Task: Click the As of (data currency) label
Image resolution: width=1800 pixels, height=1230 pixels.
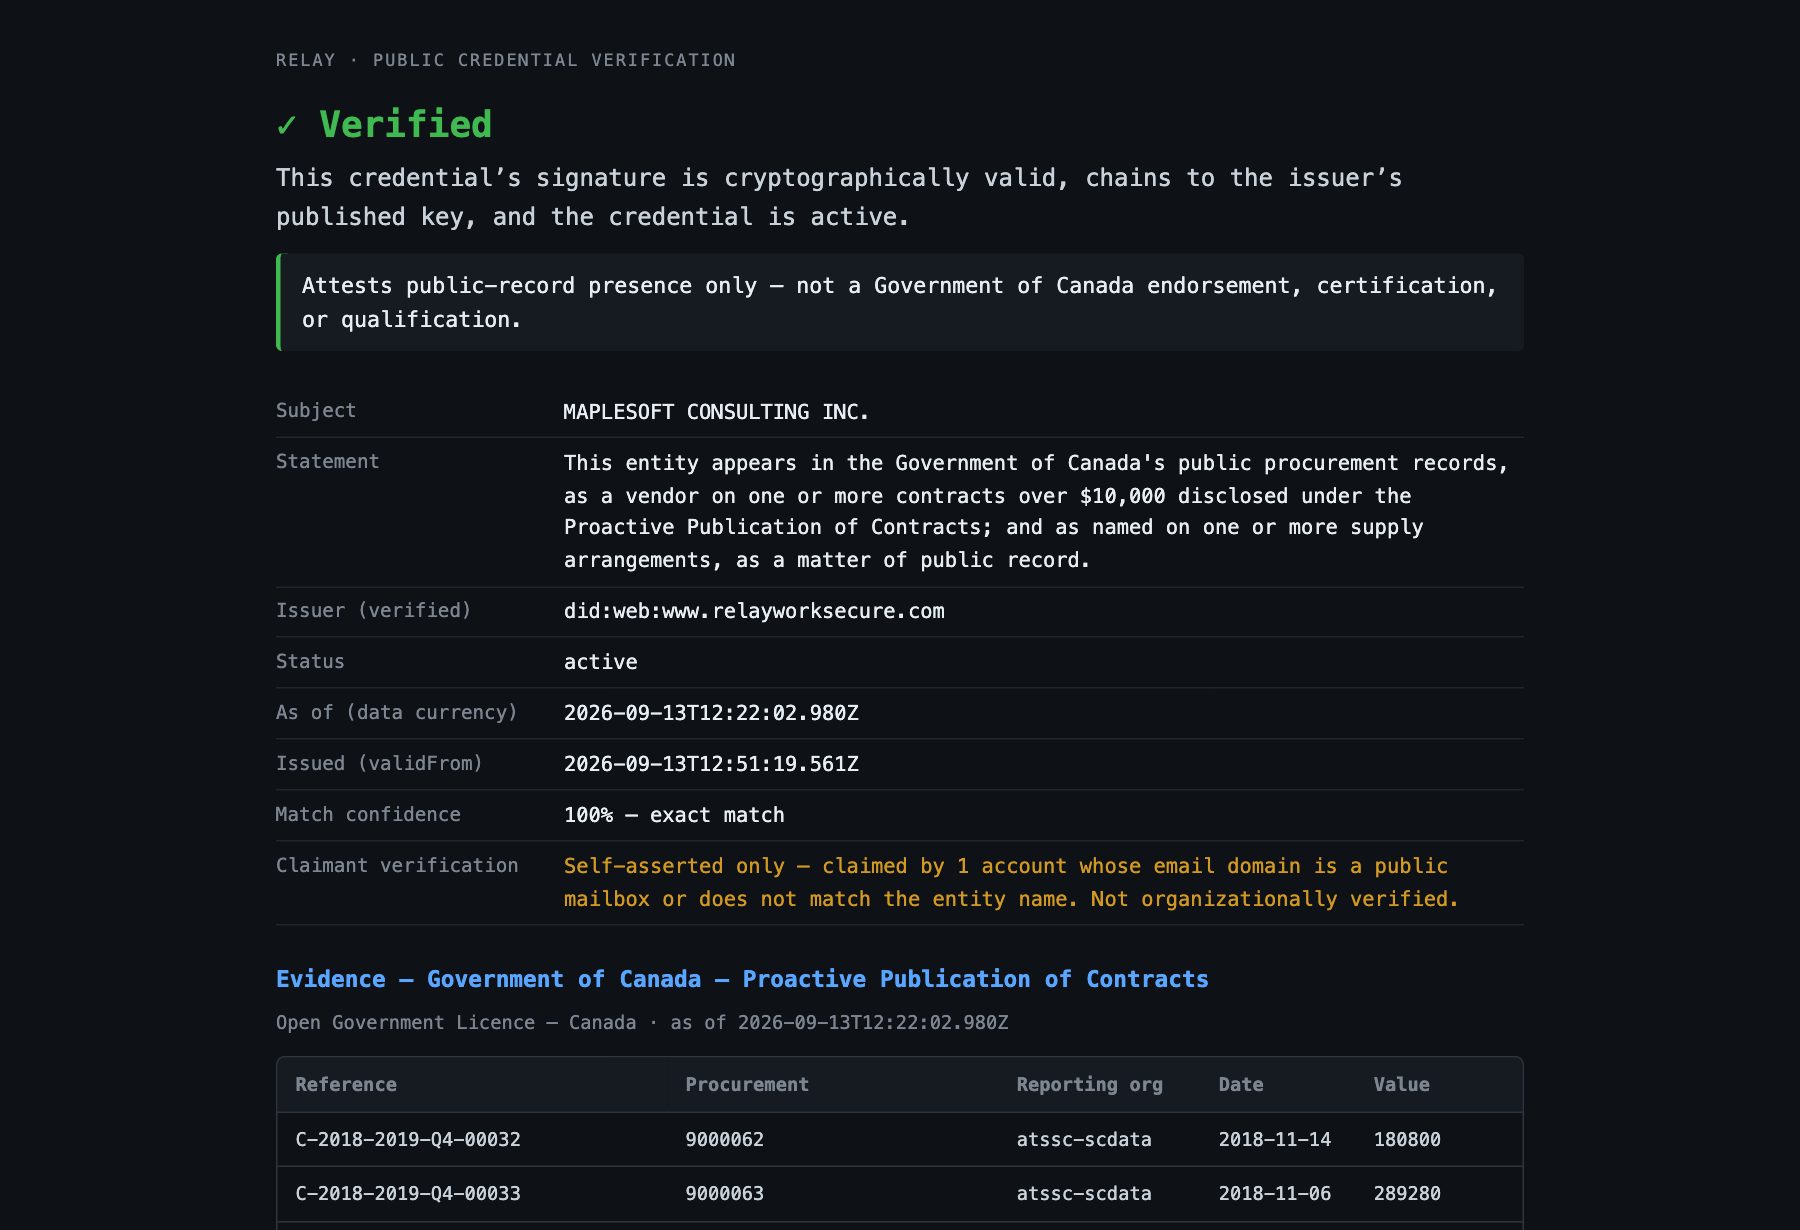Action: pos(397,712)
